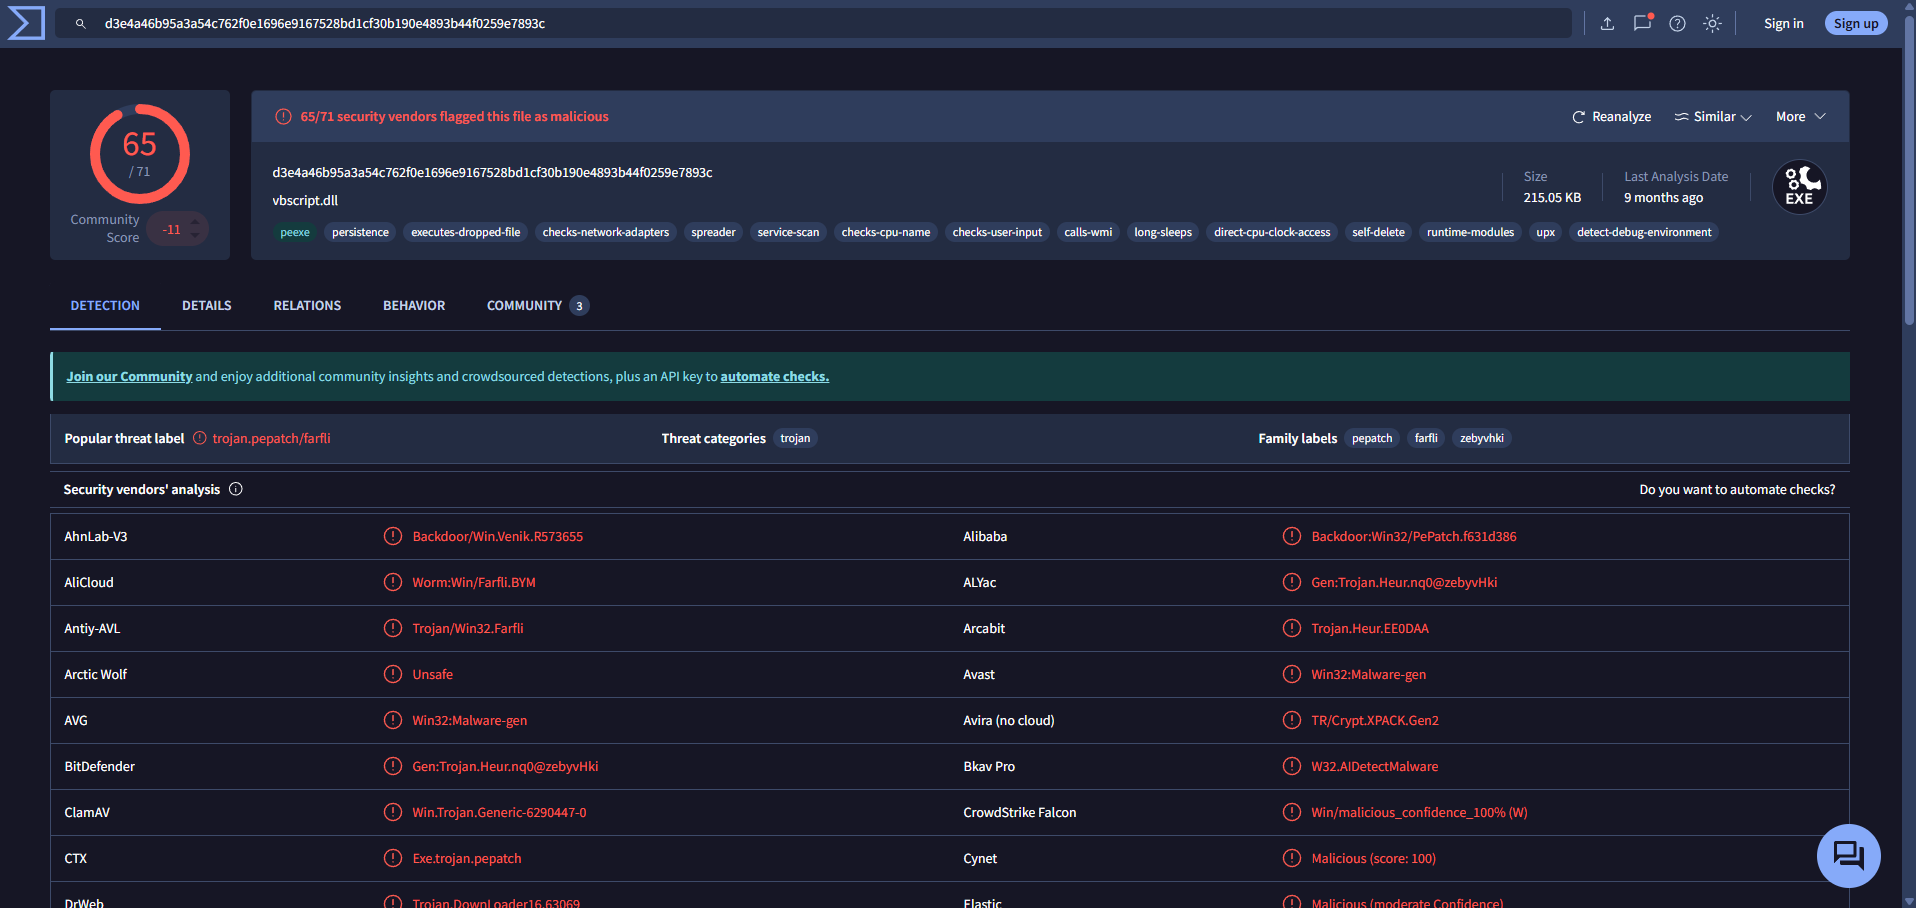Select the long-sleeps tag
The width and height of the screenshot is (1916, 908).
(1163, 232)
